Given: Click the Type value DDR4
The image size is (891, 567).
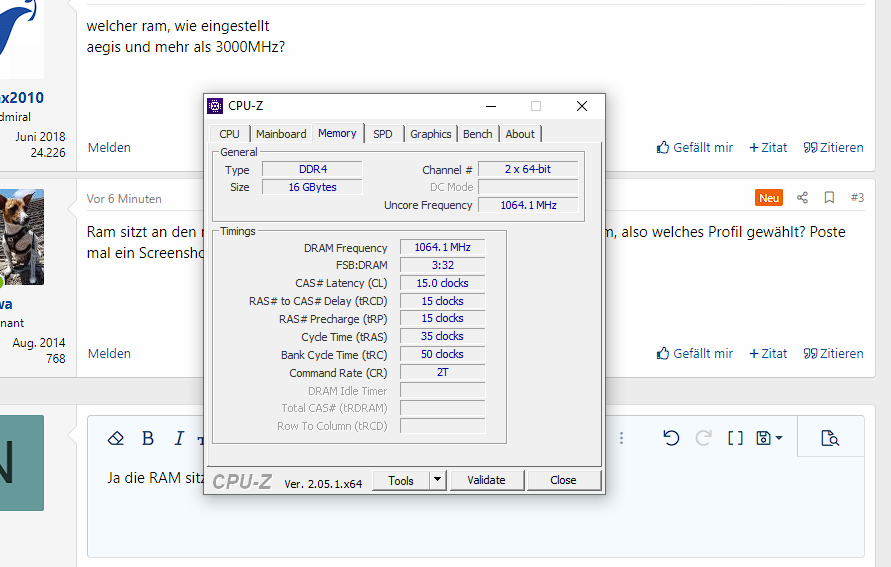Looking at the screenshot, I should (x=312, y=169).
